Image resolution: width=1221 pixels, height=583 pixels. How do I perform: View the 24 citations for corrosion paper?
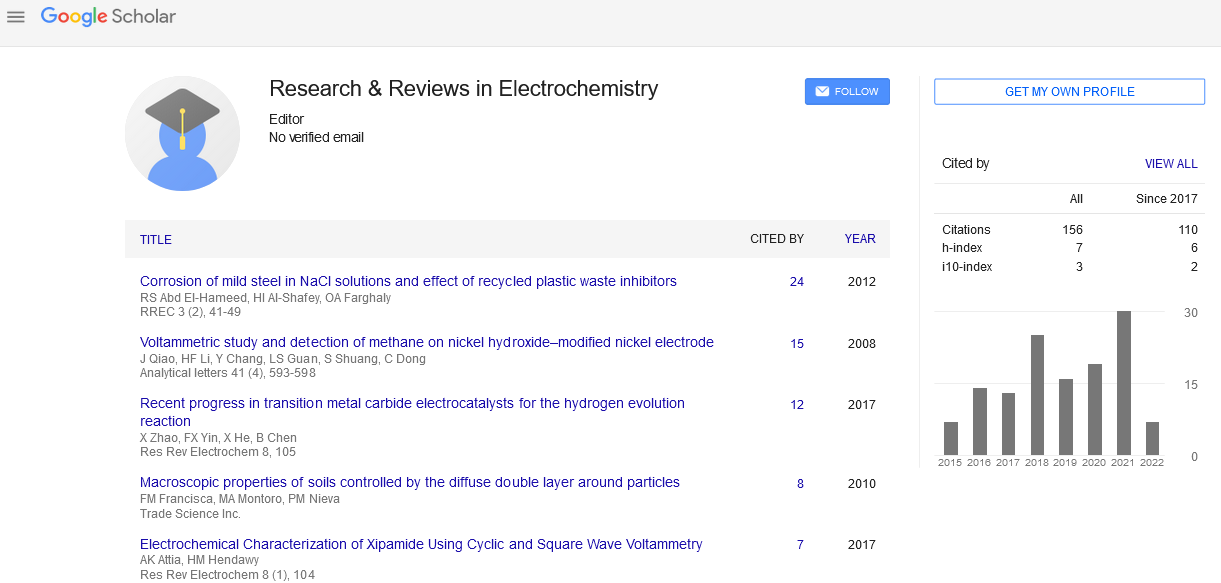pyautogui.click(x=796, y=282)
